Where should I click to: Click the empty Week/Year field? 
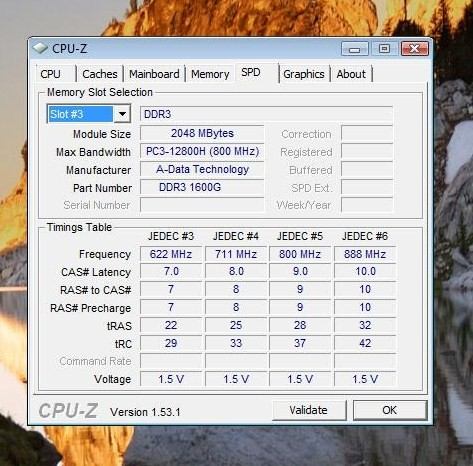tap(367, 205)
